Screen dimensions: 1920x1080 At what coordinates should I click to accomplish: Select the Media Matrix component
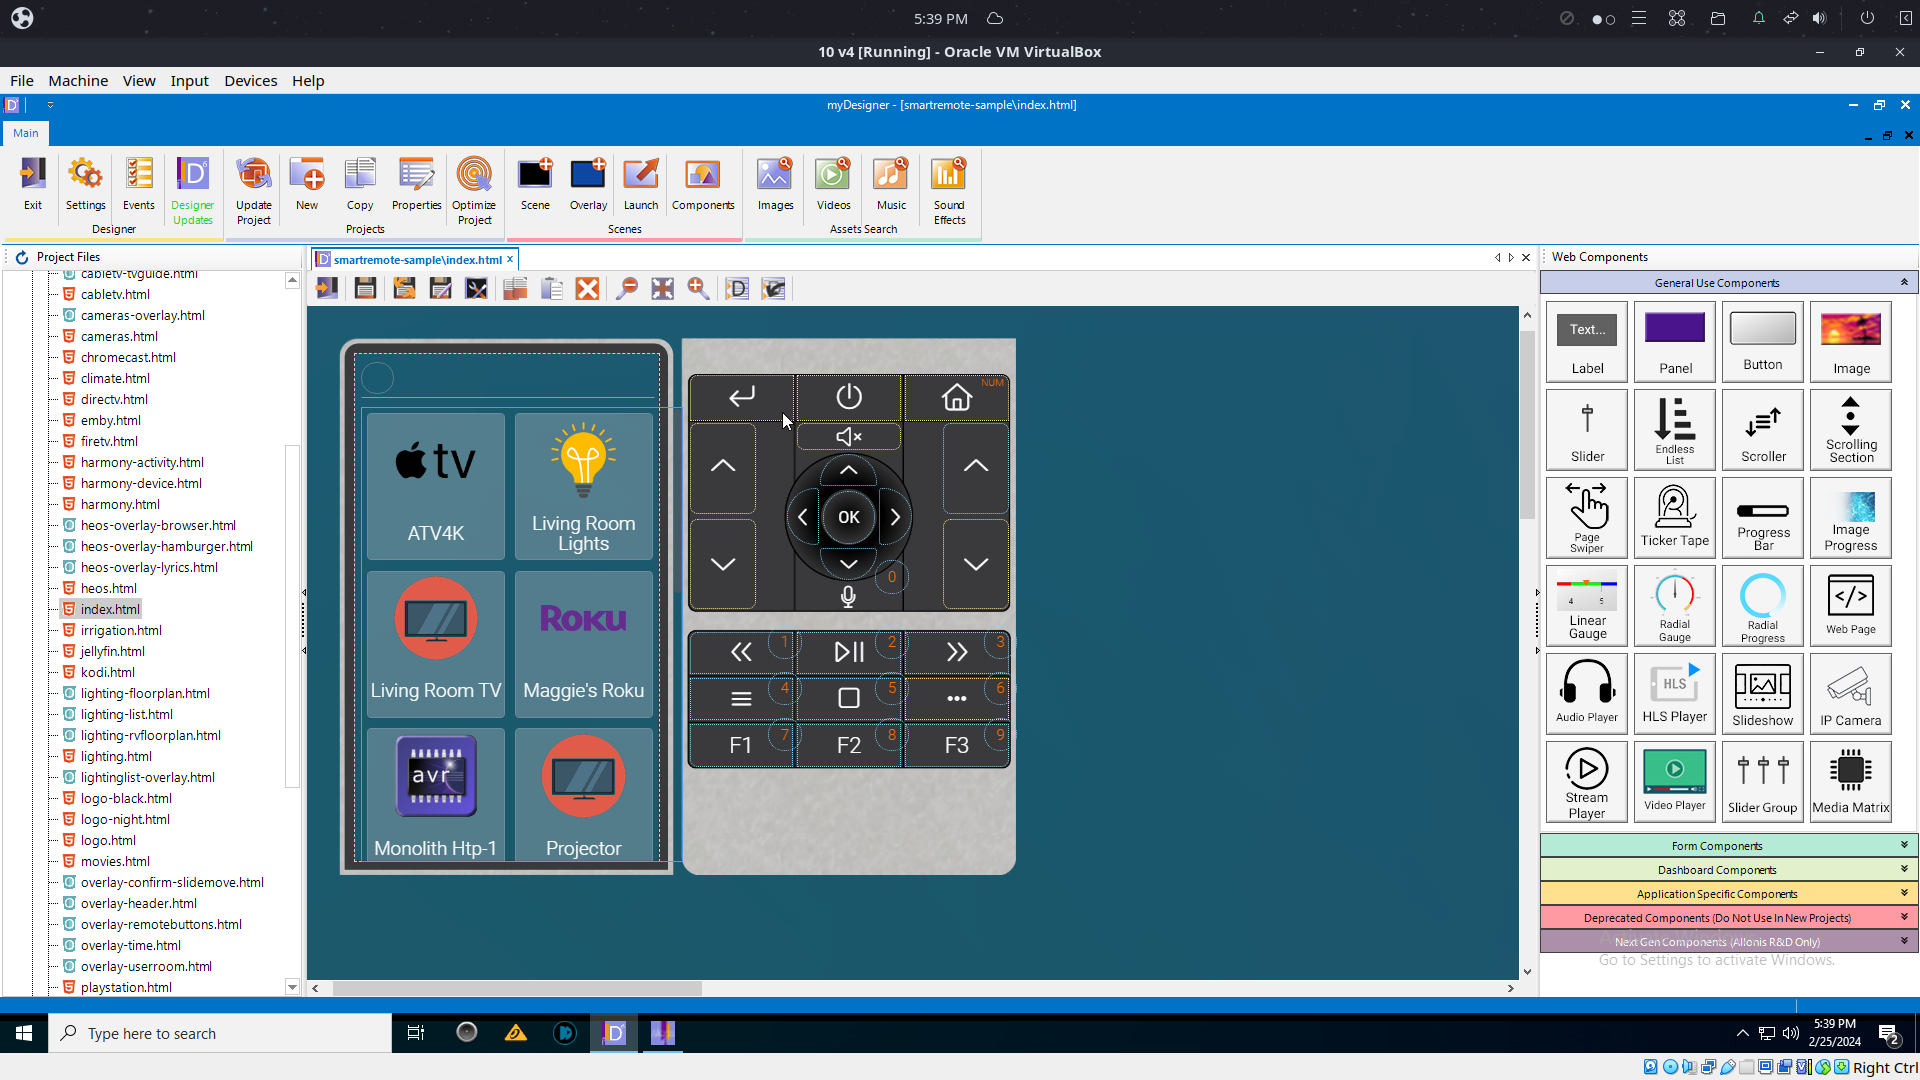(x=1851, y=782)
